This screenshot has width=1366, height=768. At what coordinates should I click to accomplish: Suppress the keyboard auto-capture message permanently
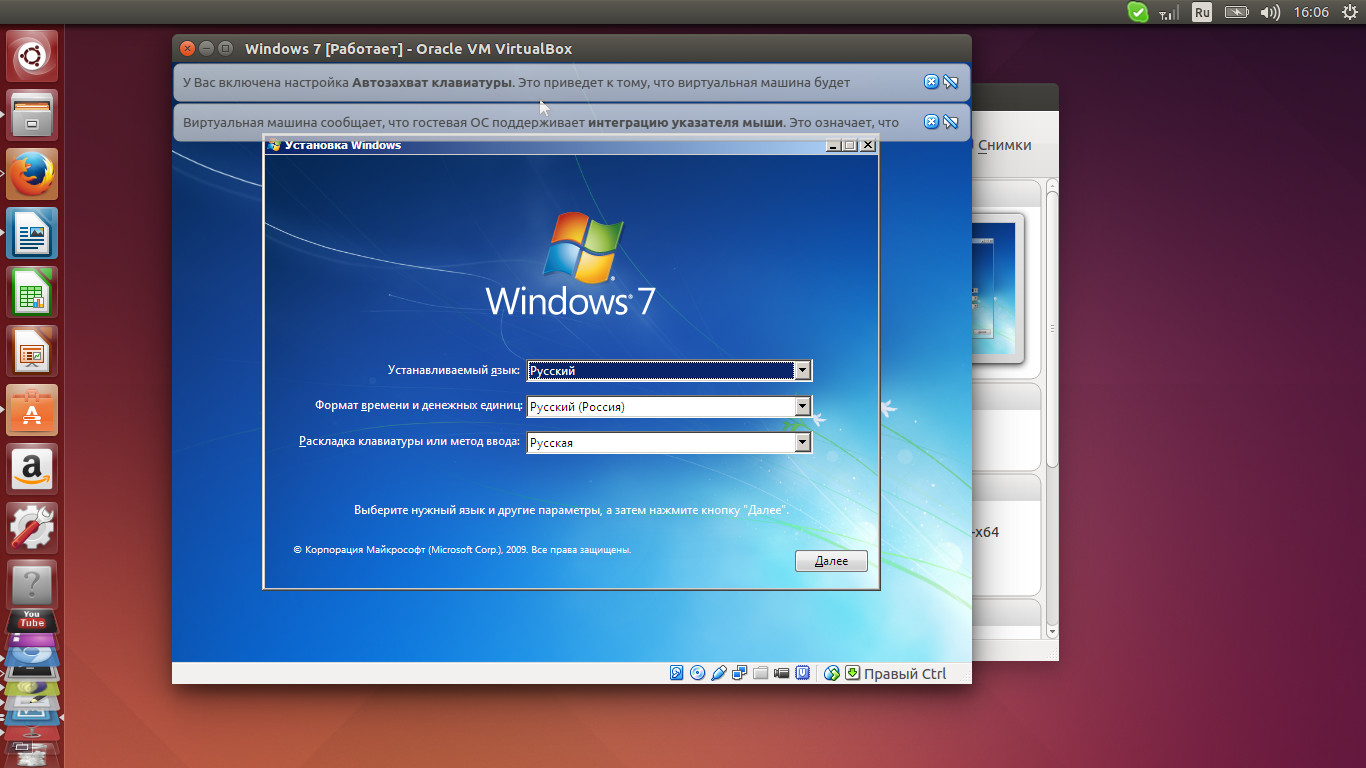pos(951,82)
